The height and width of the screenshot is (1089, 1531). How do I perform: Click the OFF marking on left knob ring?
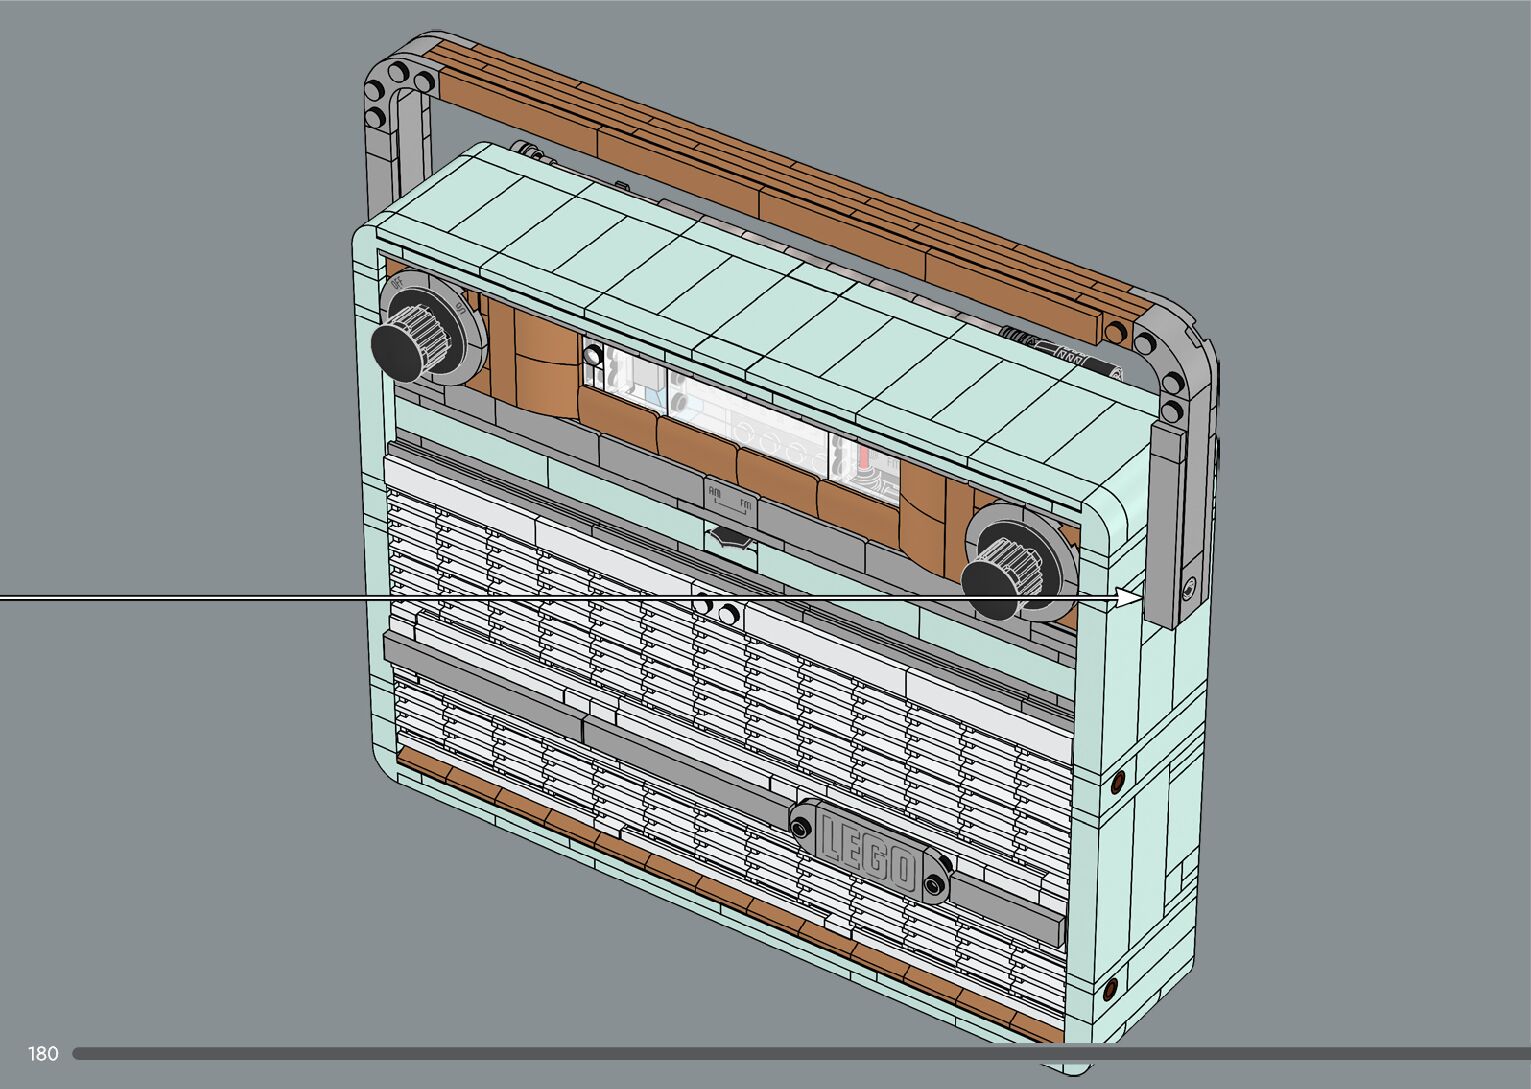397,283
